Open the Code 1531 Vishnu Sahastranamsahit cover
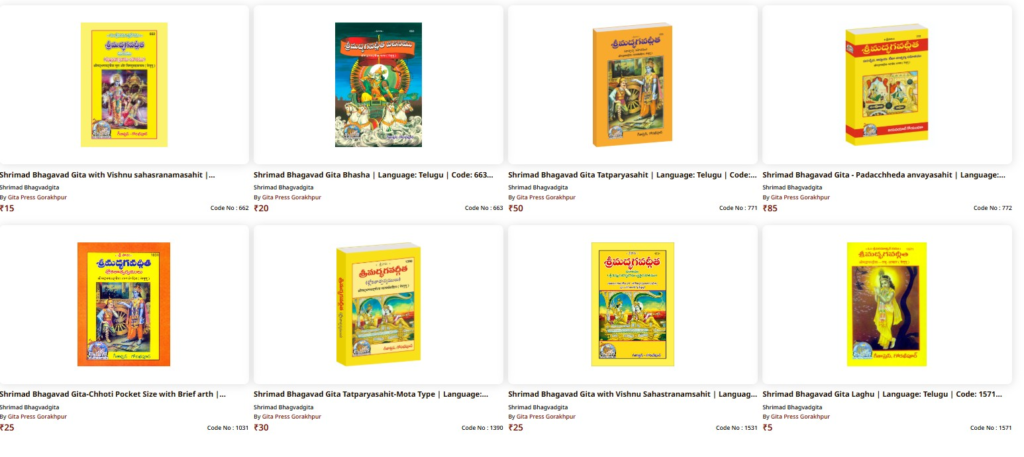 coord(632,304)
